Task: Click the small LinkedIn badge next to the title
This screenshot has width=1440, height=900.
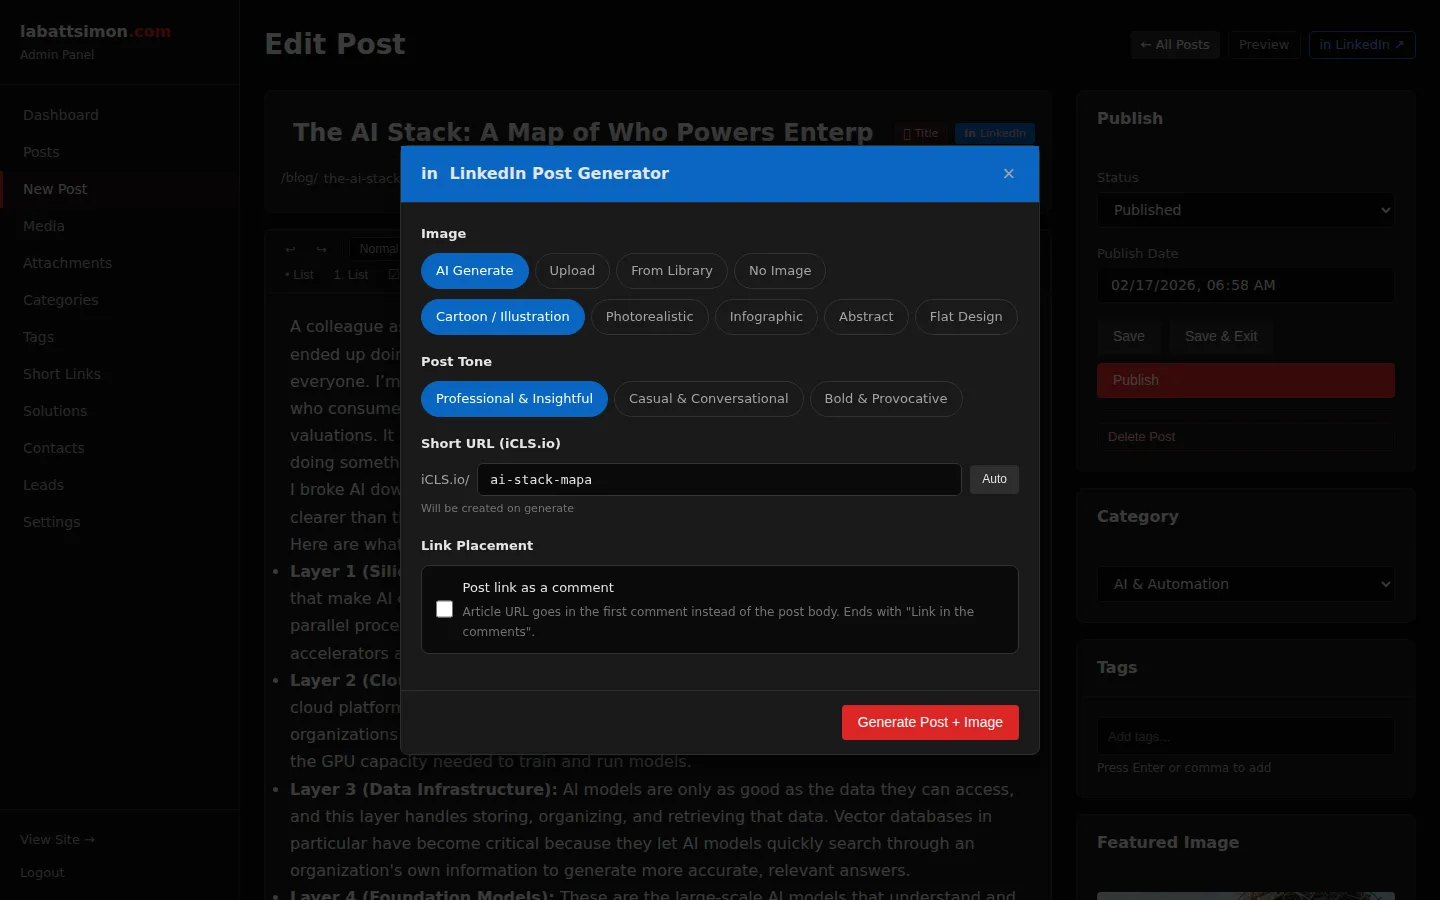Action: (x=994, y=133)
